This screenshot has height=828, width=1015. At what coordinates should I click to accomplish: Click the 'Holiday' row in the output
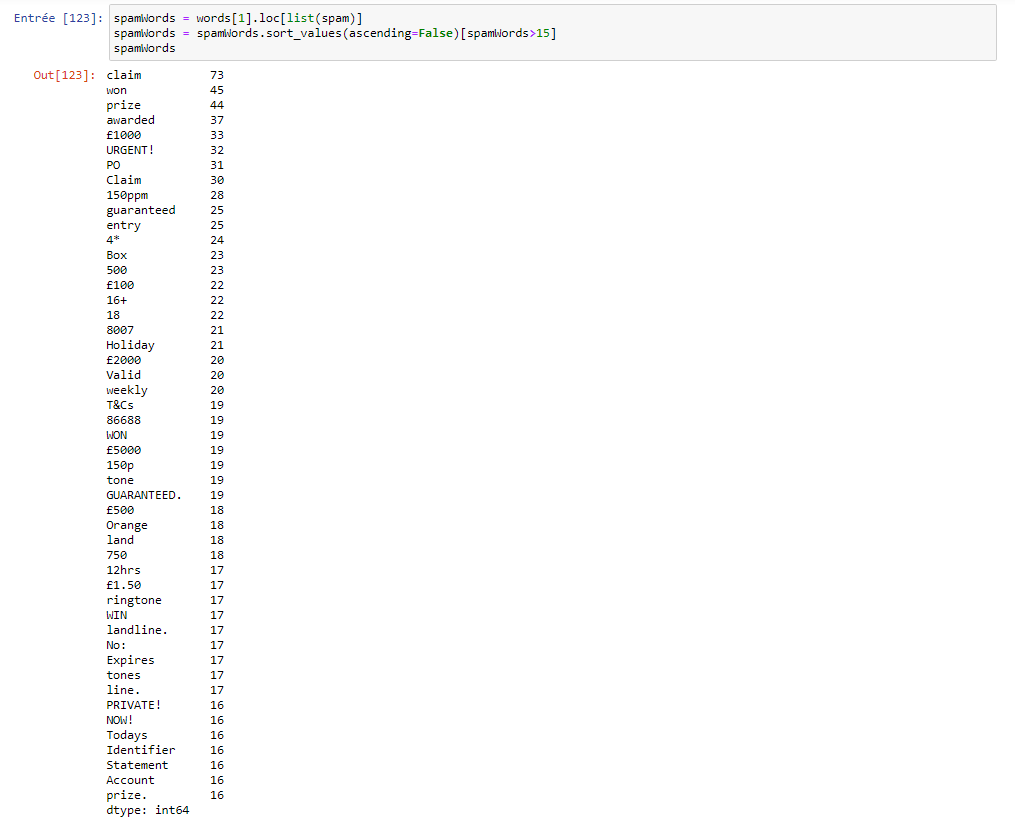131,345
